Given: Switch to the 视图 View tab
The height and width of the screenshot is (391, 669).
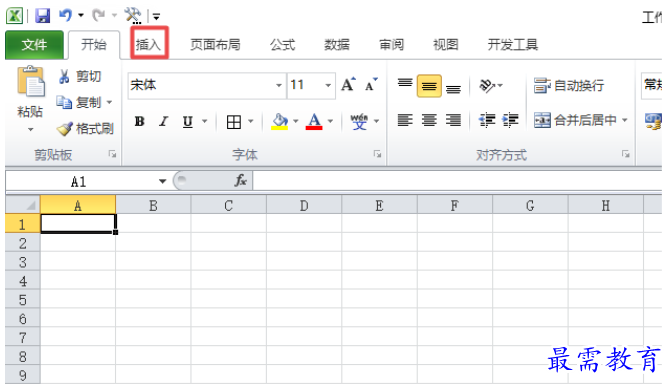Looking at the screenshot, I should 446,44.
